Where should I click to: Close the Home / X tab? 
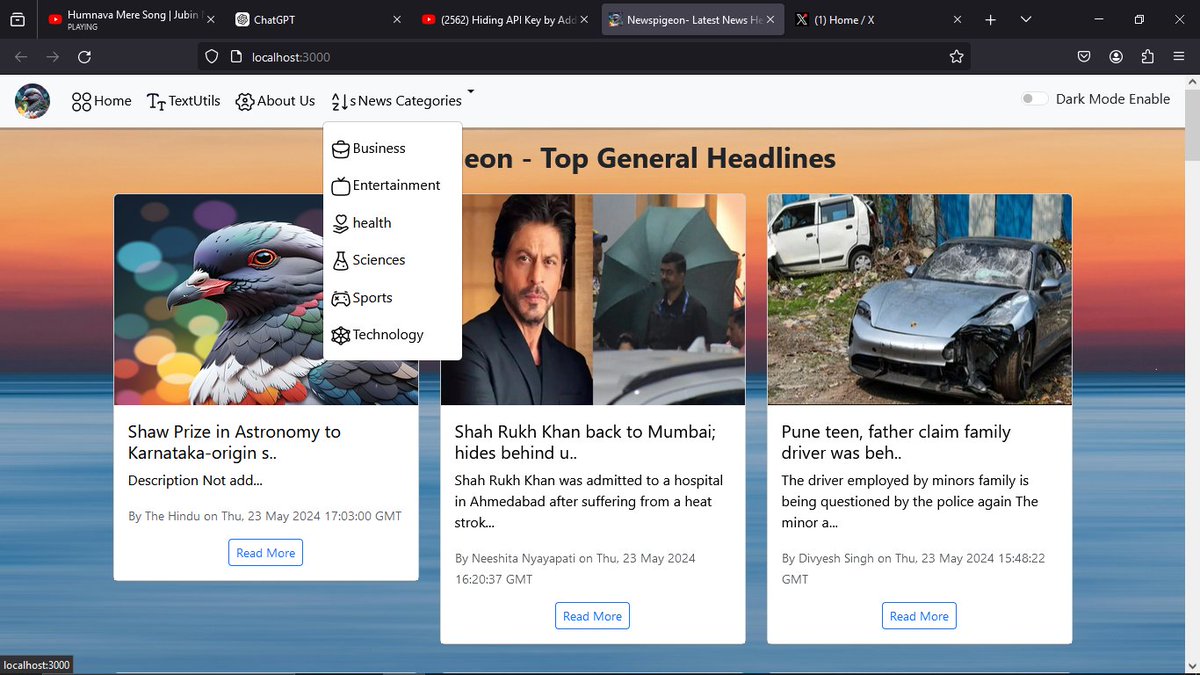958,20
